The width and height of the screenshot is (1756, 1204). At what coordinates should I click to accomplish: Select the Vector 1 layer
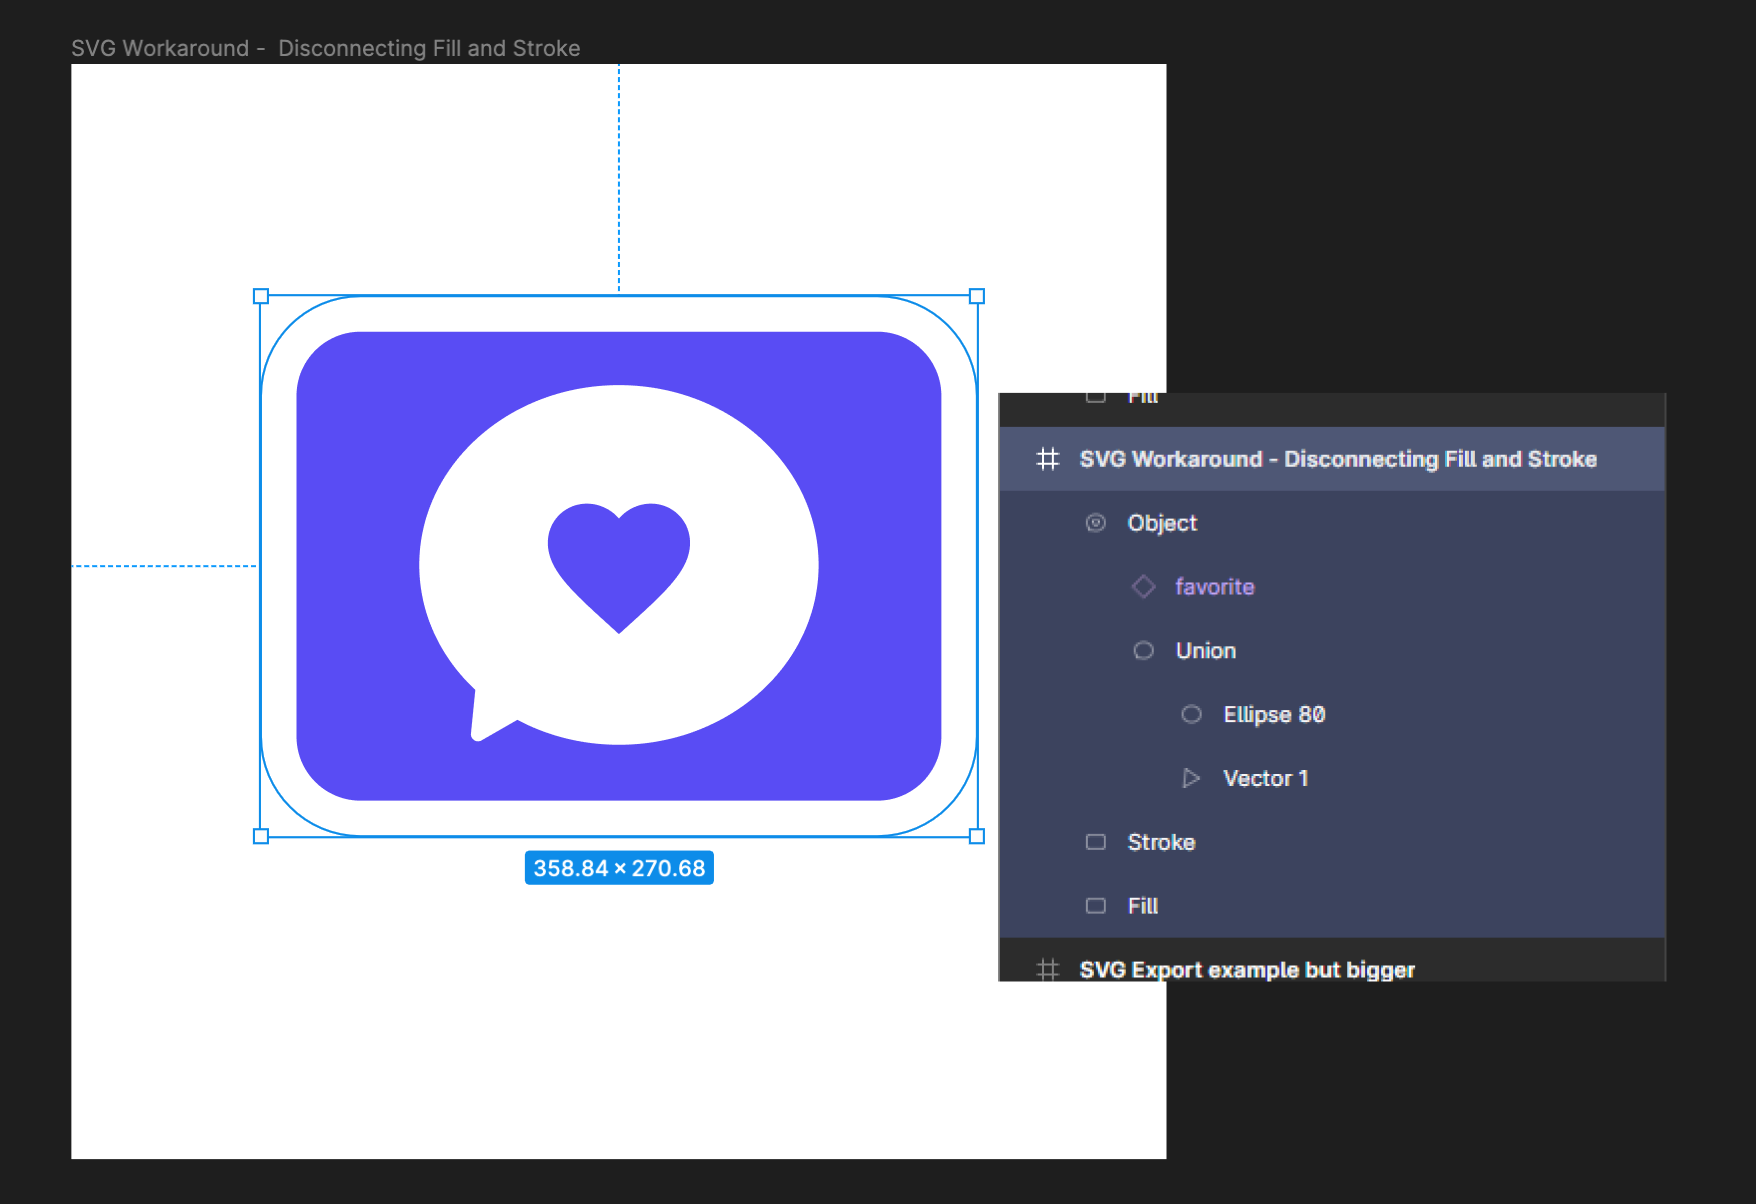(x=1332, y=778)
